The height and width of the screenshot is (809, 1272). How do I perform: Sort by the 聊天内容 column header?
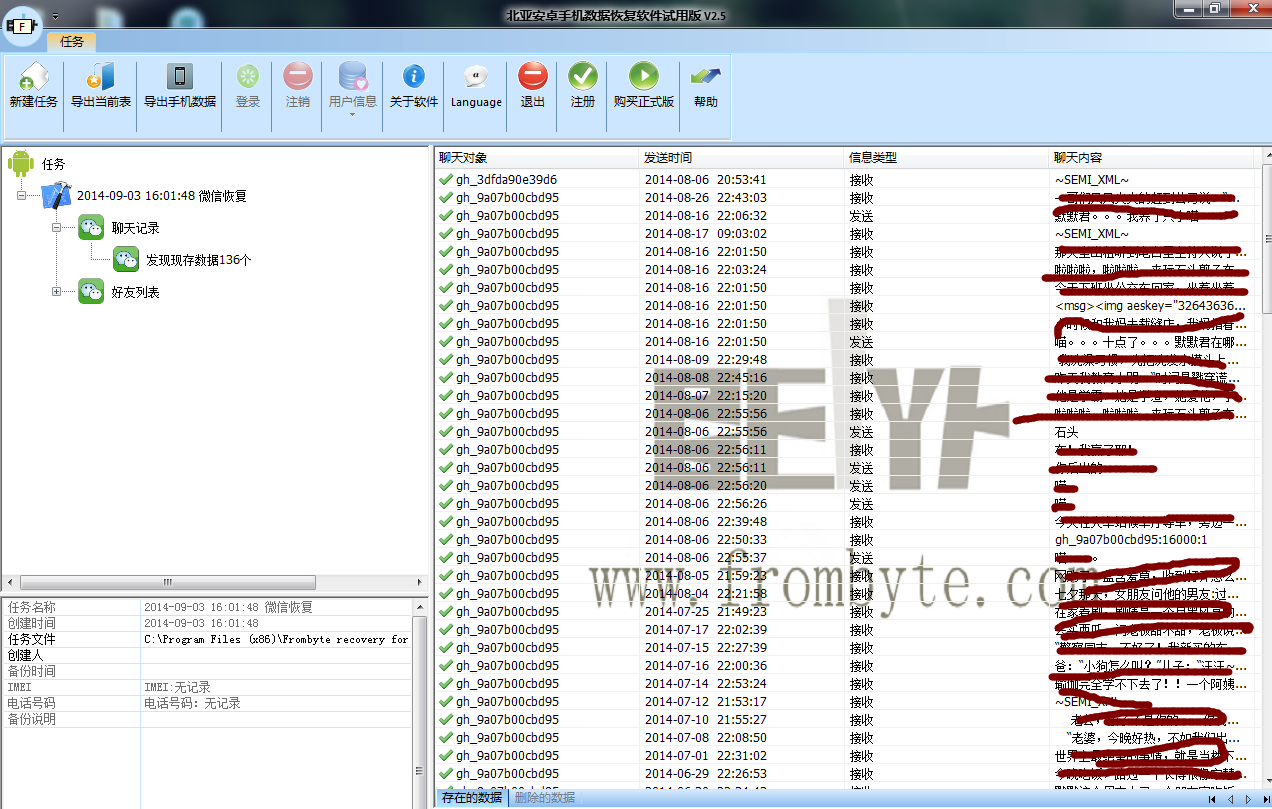1153,158
